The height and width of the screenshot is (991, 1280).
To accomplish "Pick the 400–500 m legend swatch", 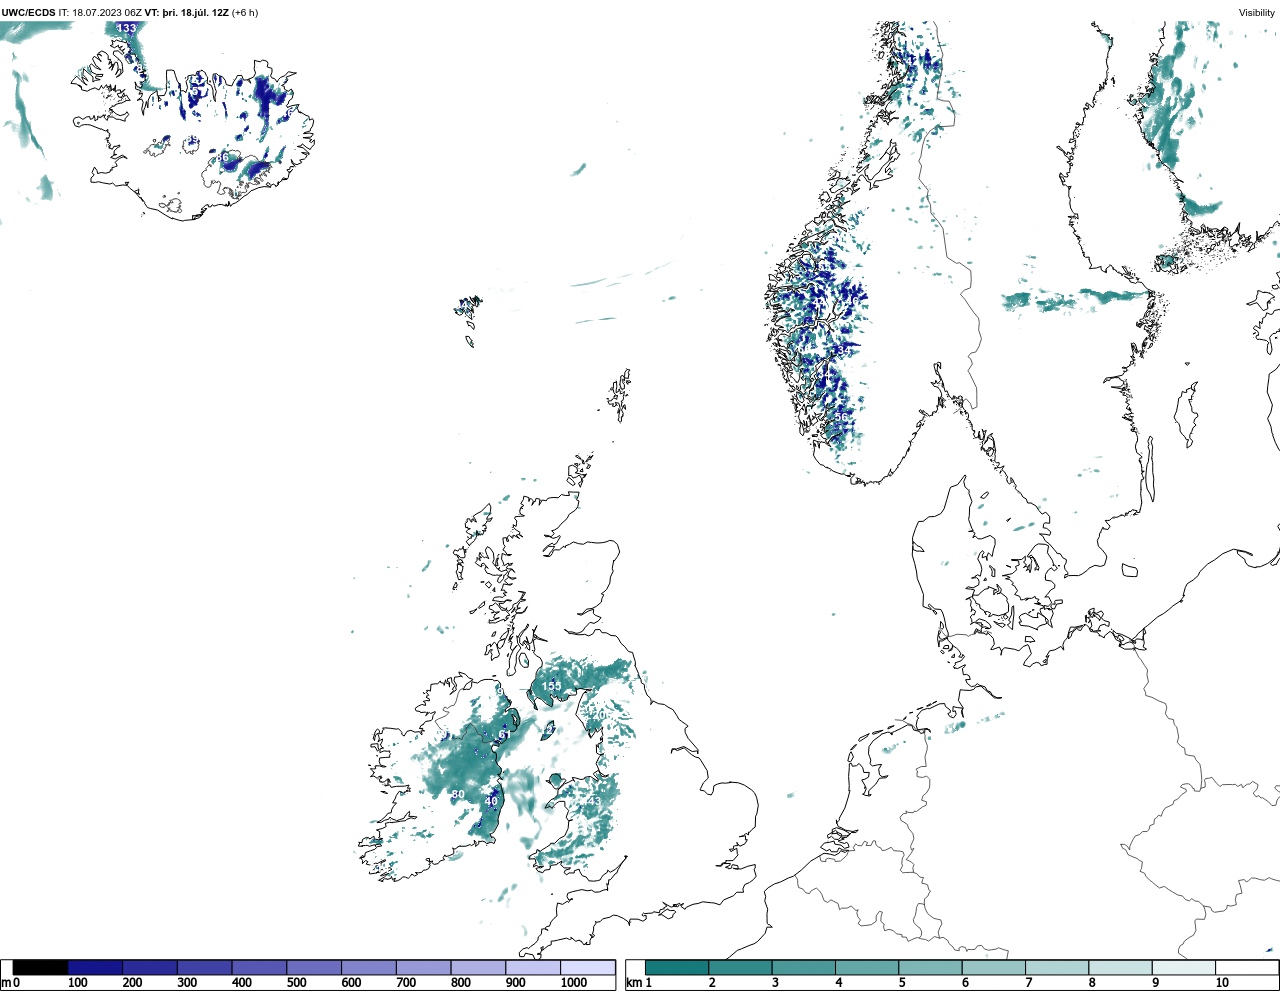I will pos(259,967).
